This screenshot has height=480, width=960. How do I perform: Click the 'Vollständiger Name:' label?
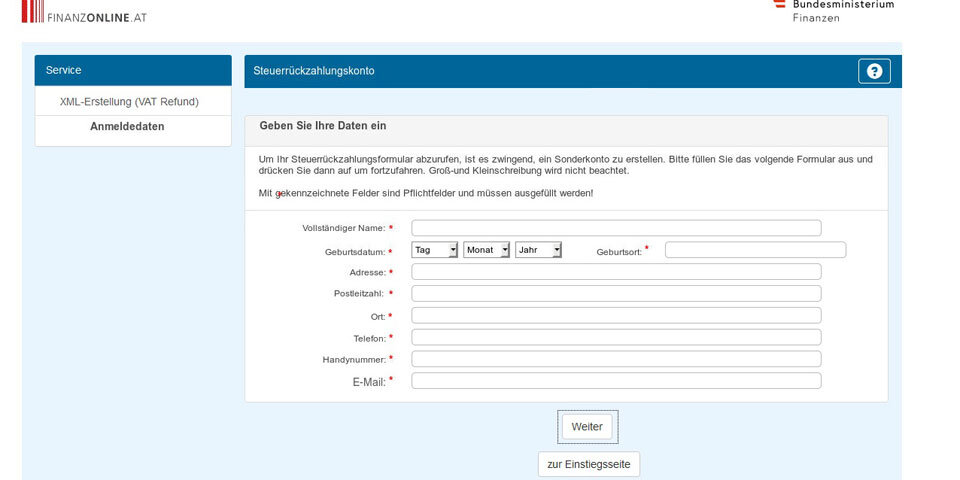(x=344, y=228)
